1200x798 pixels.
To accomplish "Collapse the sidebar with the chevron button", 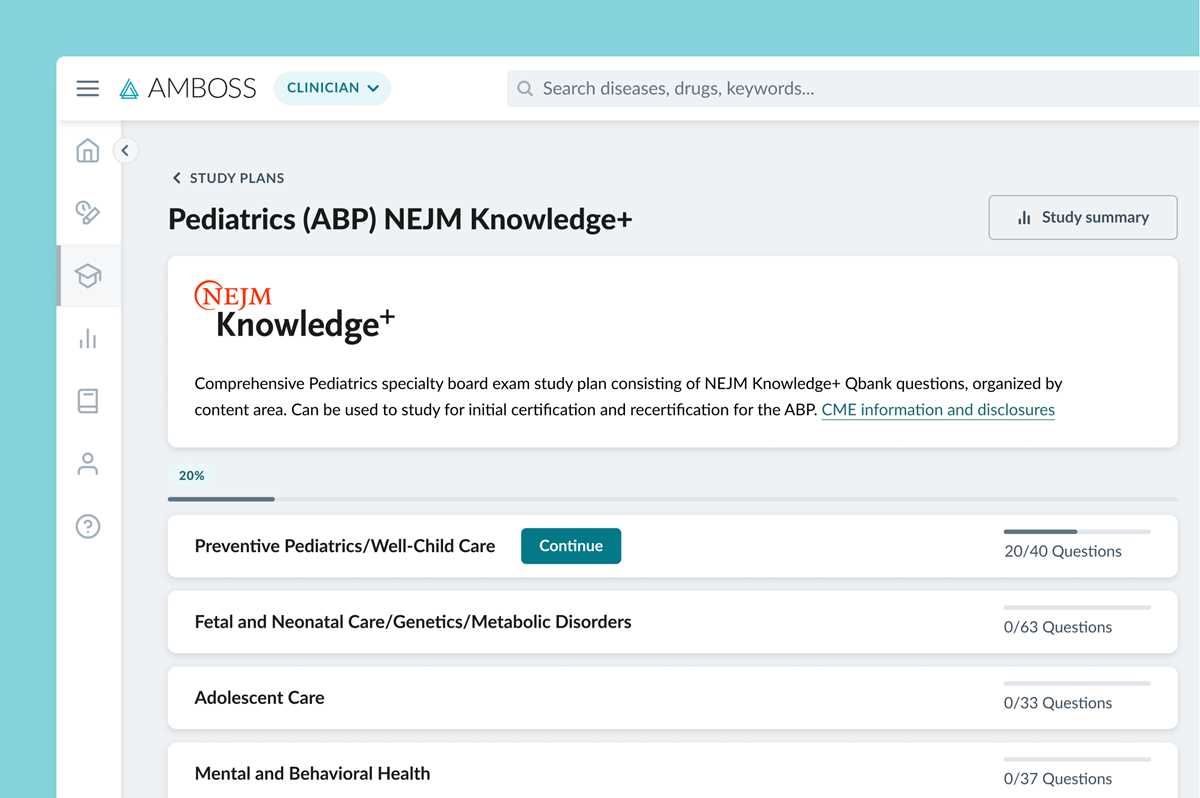I will click(125, 151).
